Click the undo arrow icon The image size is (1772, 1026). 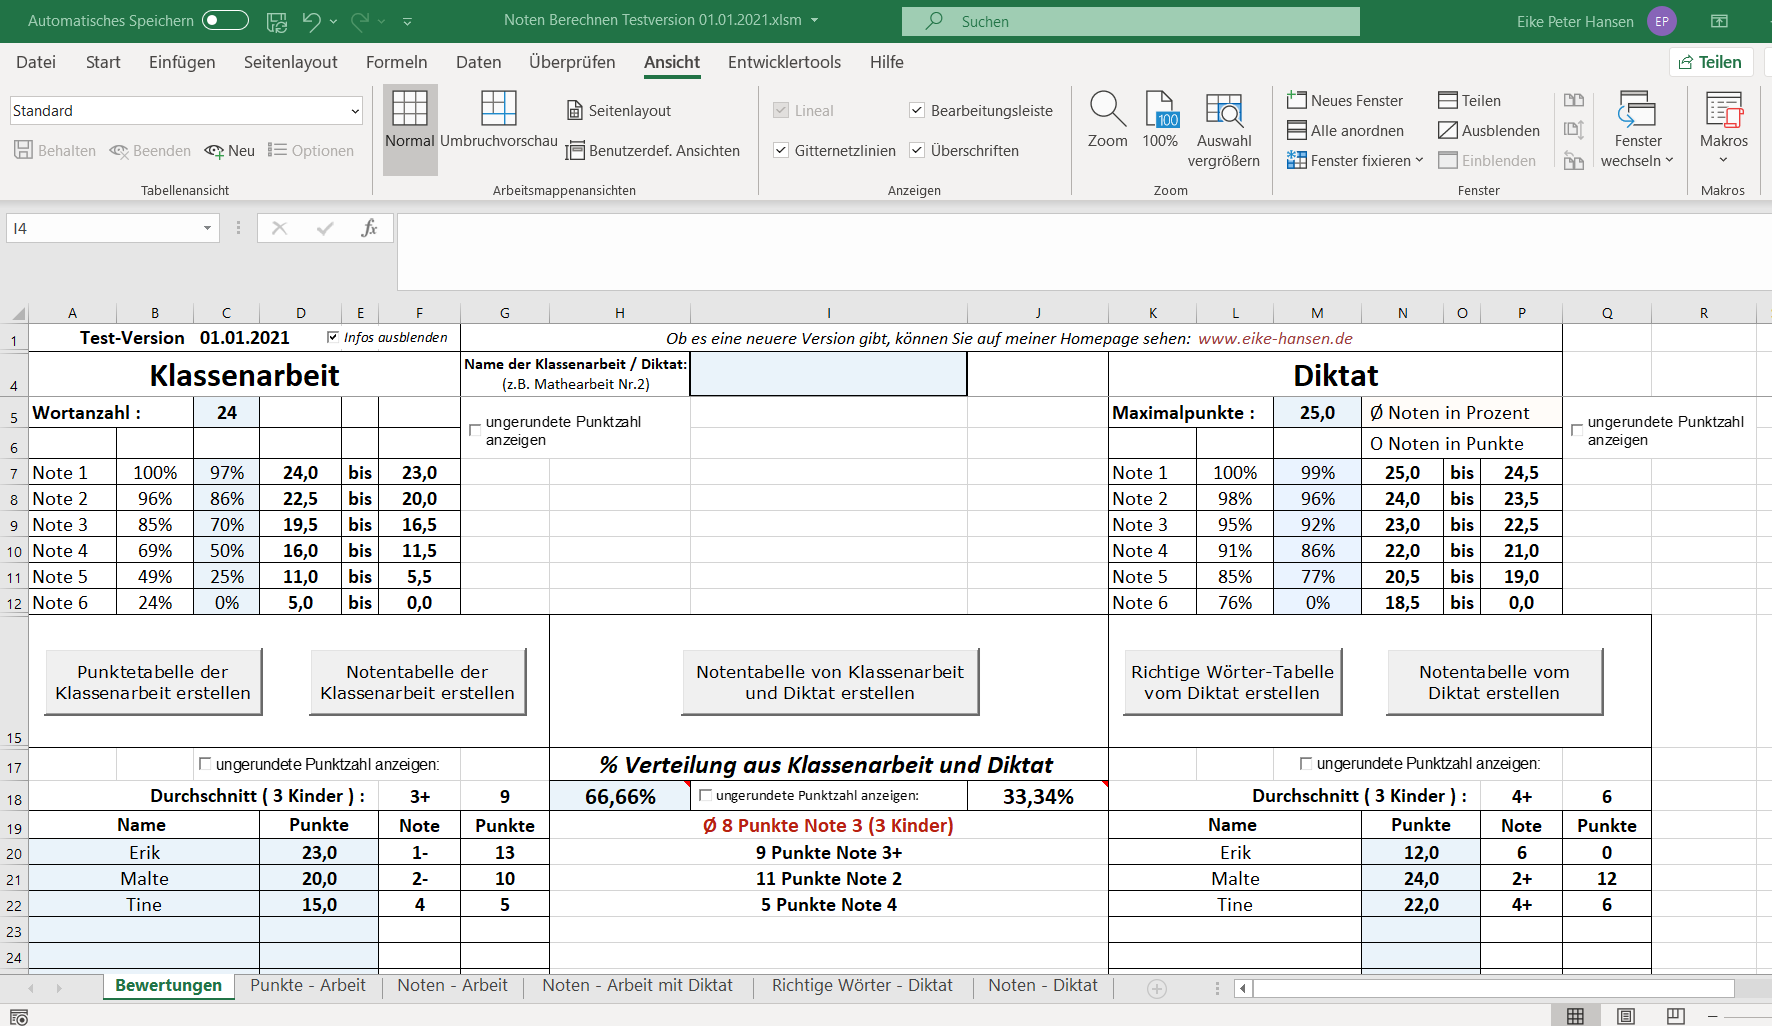311,21
